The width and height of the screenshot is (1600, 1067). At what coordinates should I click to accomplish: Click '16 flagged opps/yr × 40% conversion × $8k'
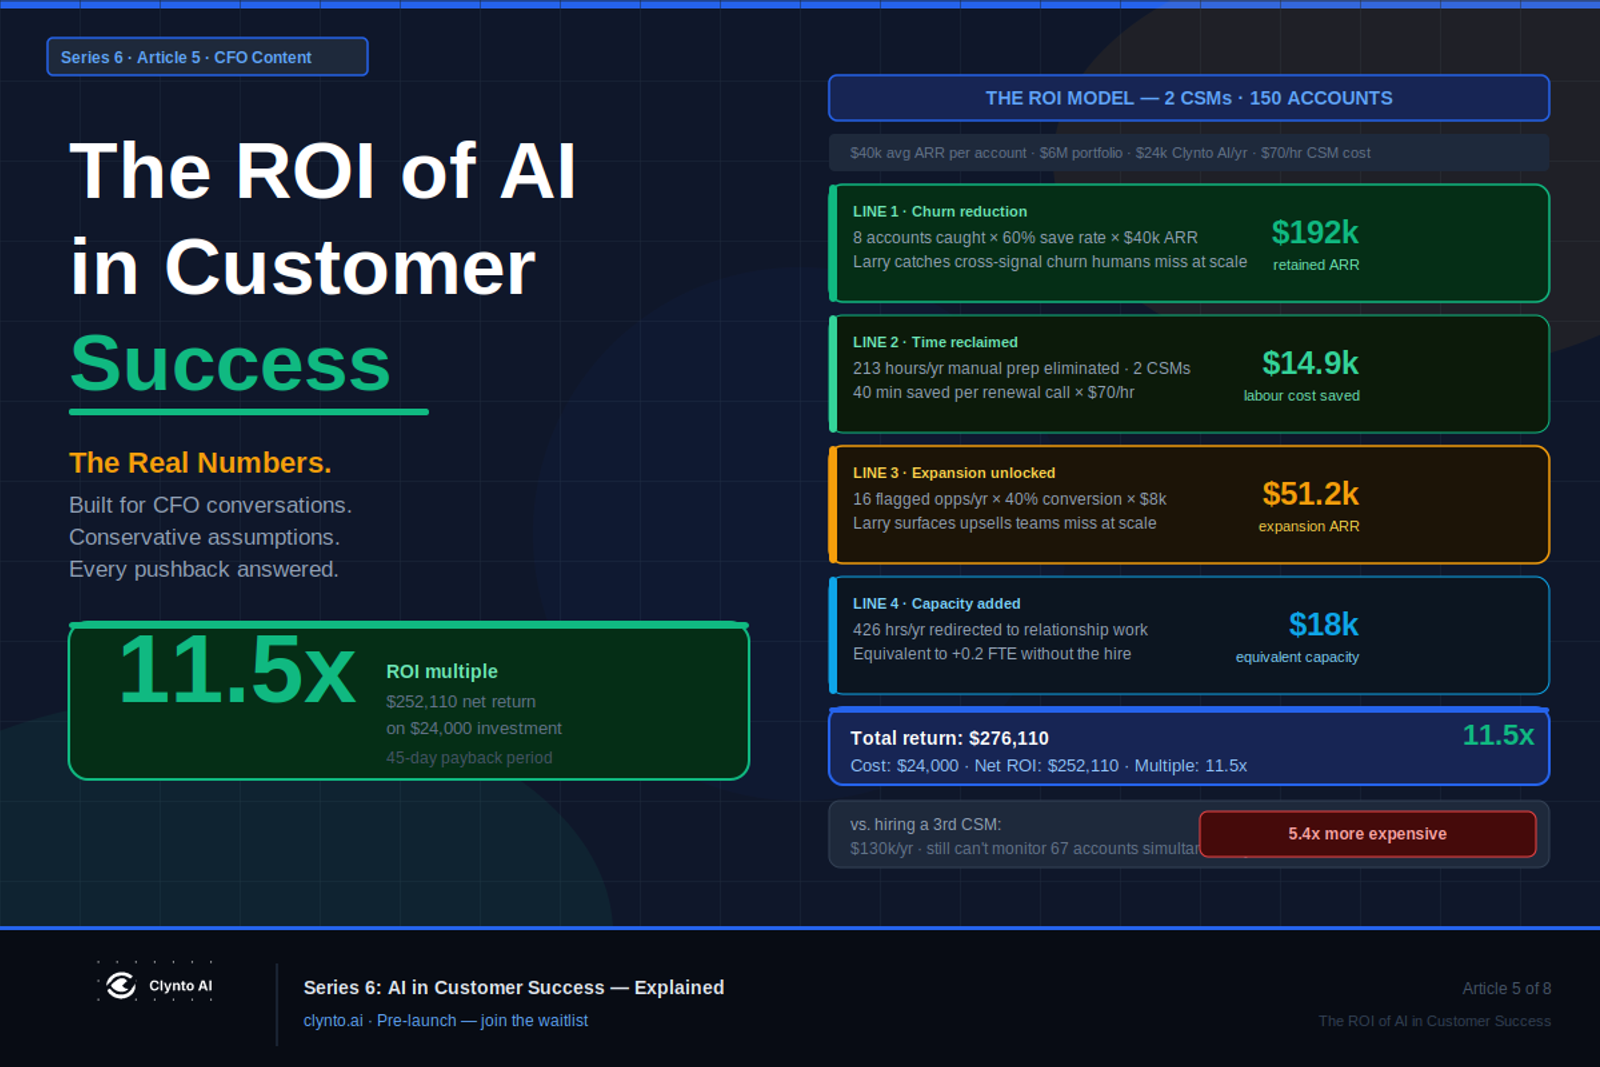click(x=1010, y=499)
